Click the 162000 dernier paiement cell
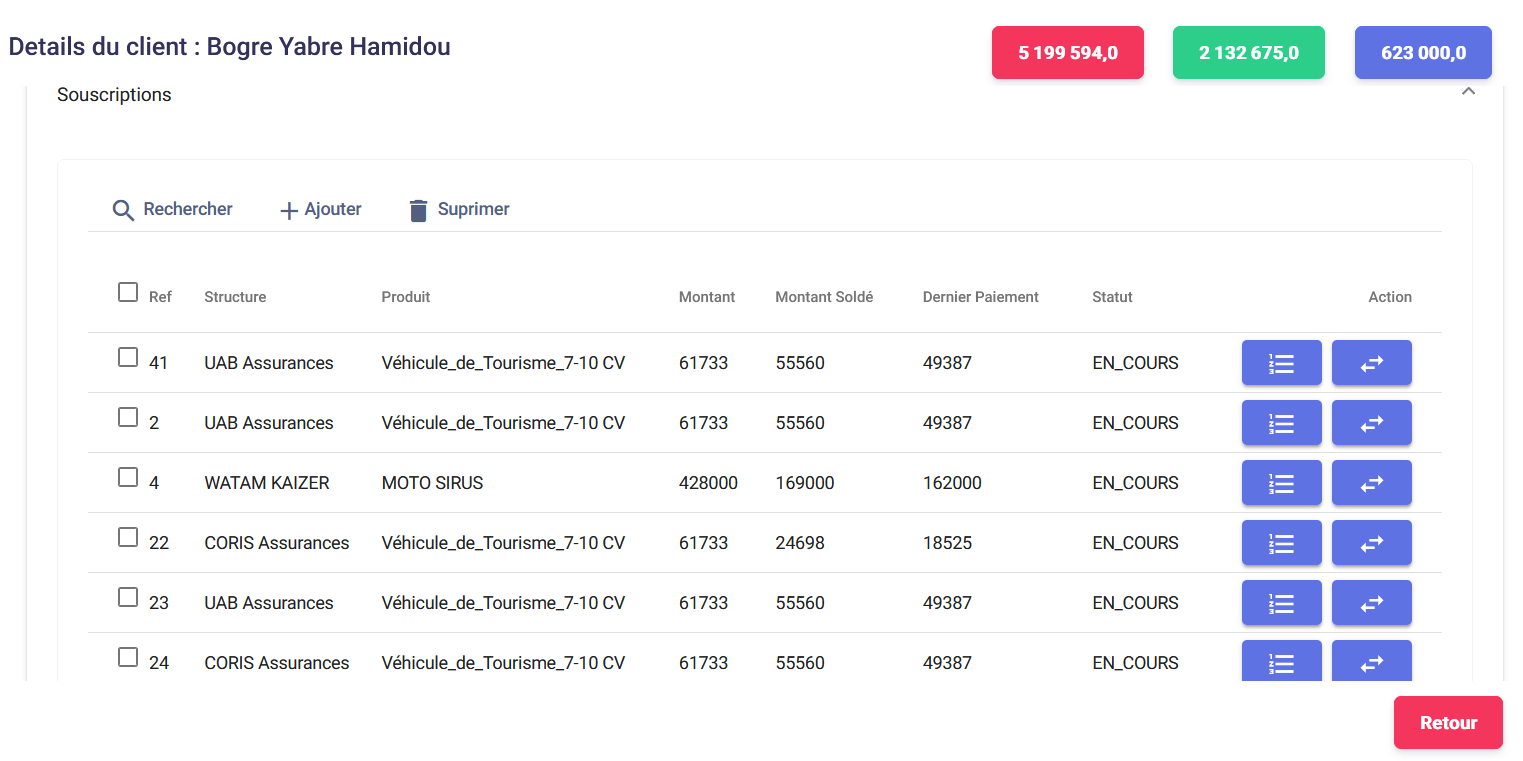 click(x=952, y=483)
